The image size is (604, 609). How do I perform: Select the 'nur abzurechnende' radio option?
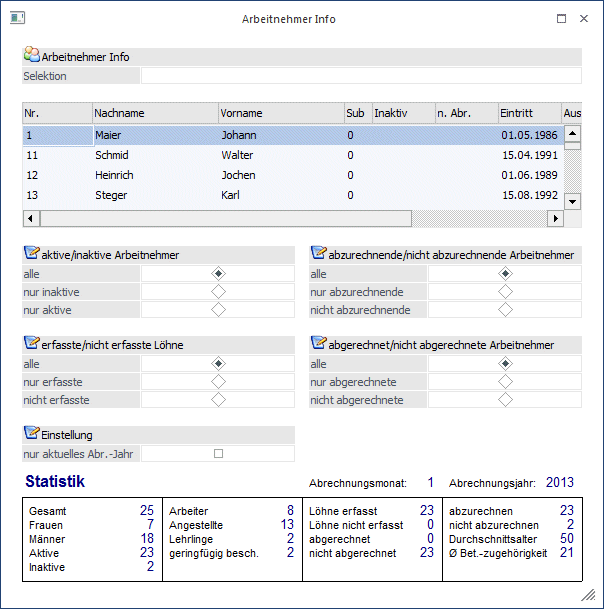pyautogui.click(x=505, y=292)
